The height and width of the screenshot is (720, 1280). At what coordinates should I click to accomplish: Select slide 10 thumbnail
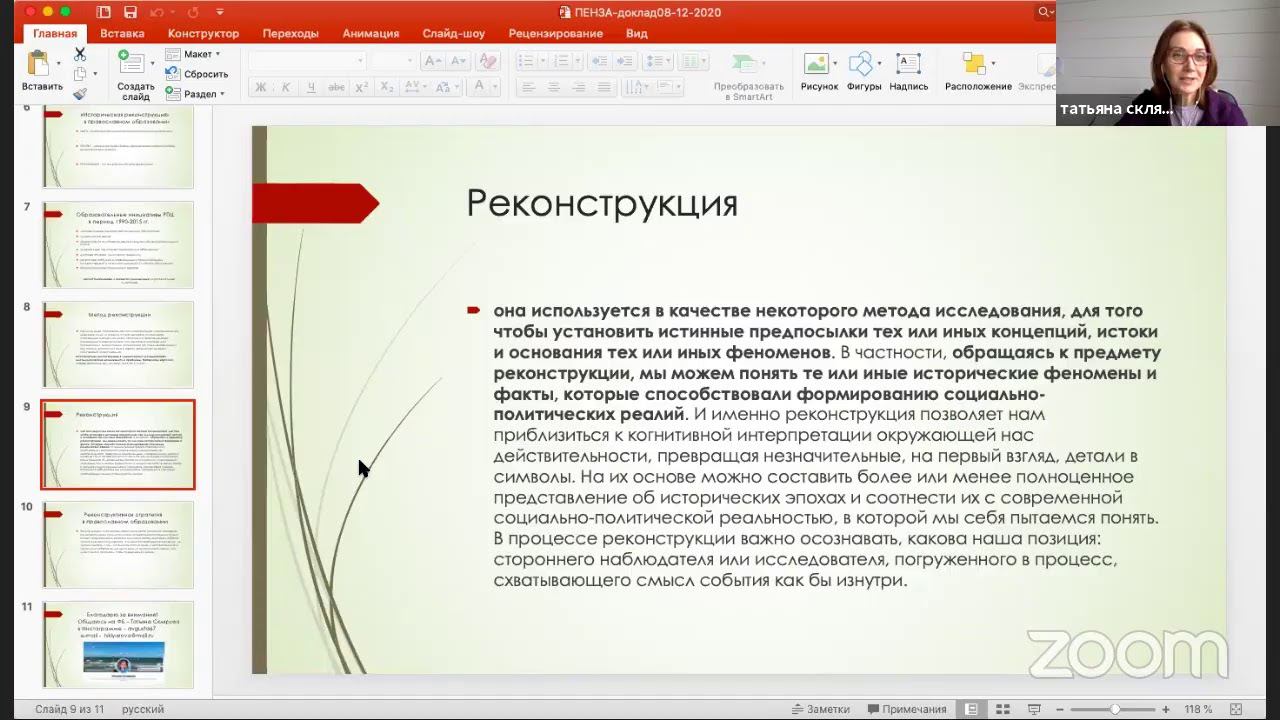118,544
